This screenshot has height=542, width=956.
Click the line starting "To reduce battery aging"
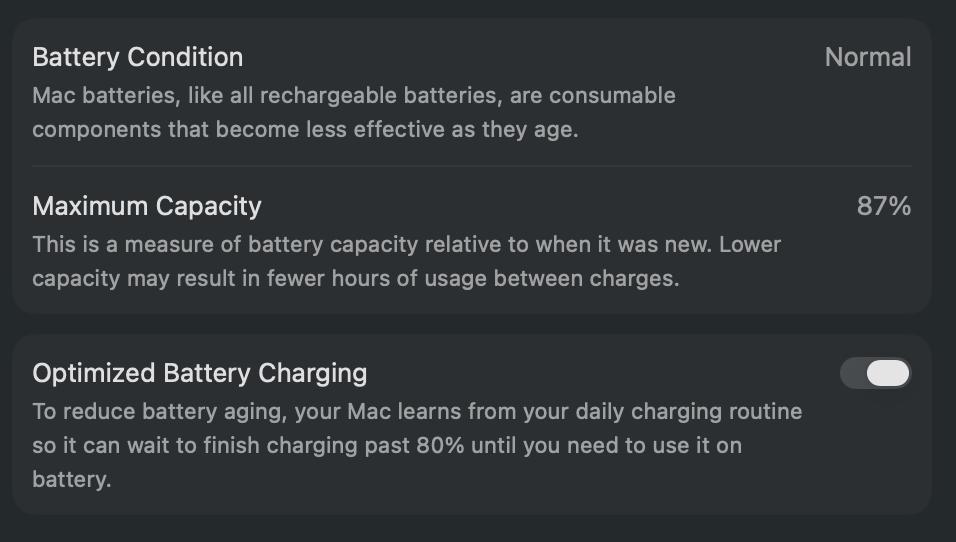[x=417, y=411]
